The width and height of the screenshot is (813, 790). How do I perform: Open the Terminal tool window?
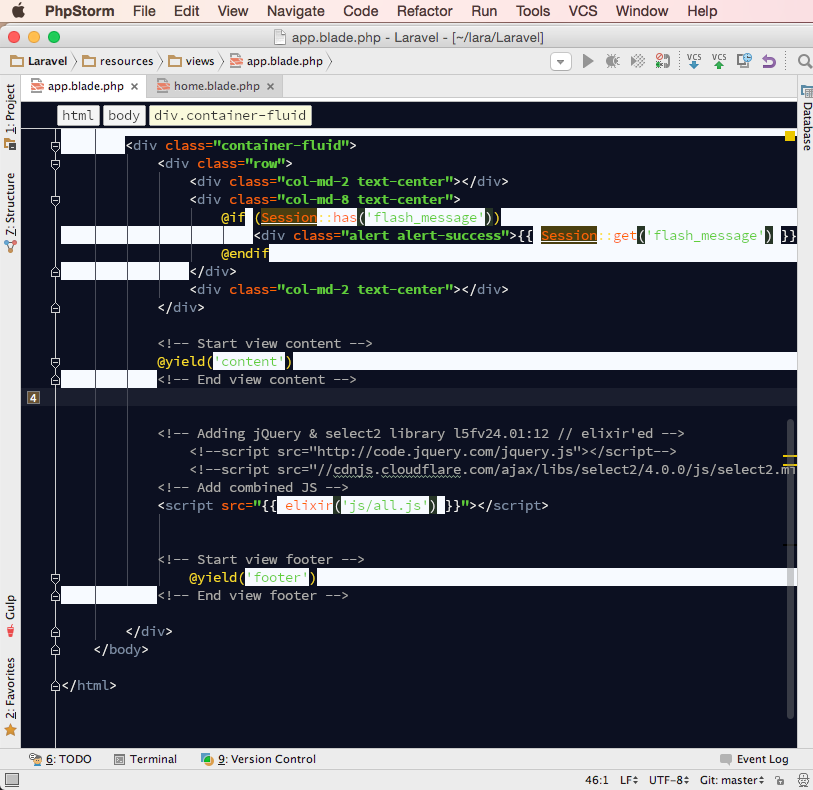pos(146,759)
